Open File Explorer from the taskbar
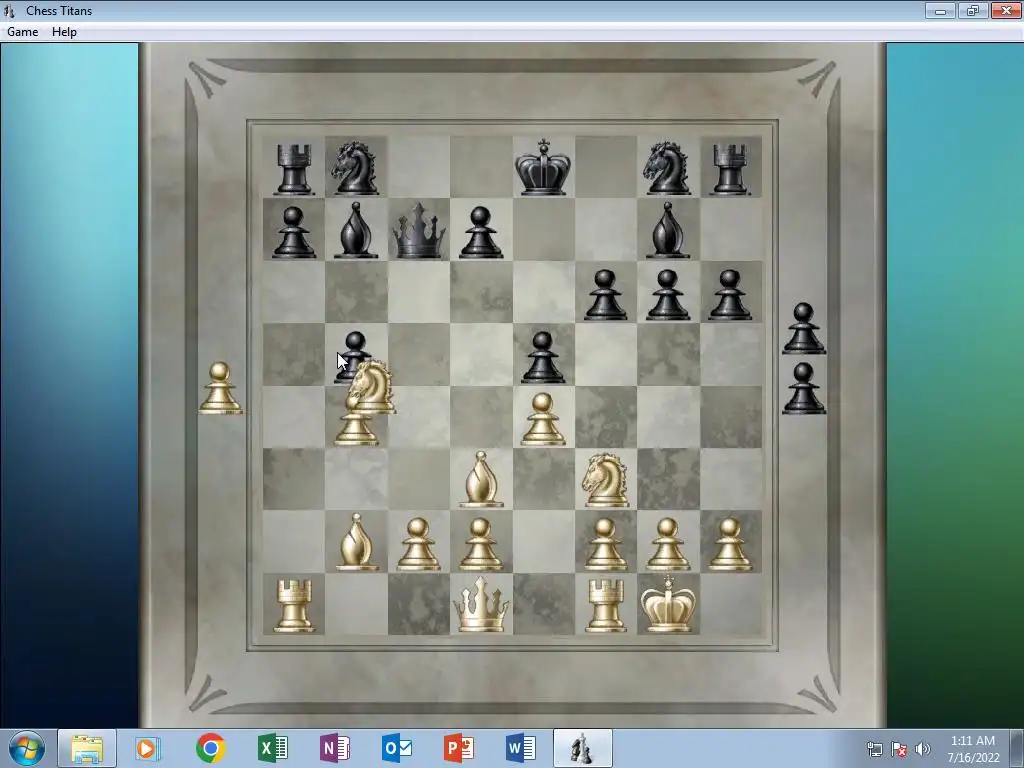The width and height of the screenshot is (1024, 768). [x=87, y=748]
